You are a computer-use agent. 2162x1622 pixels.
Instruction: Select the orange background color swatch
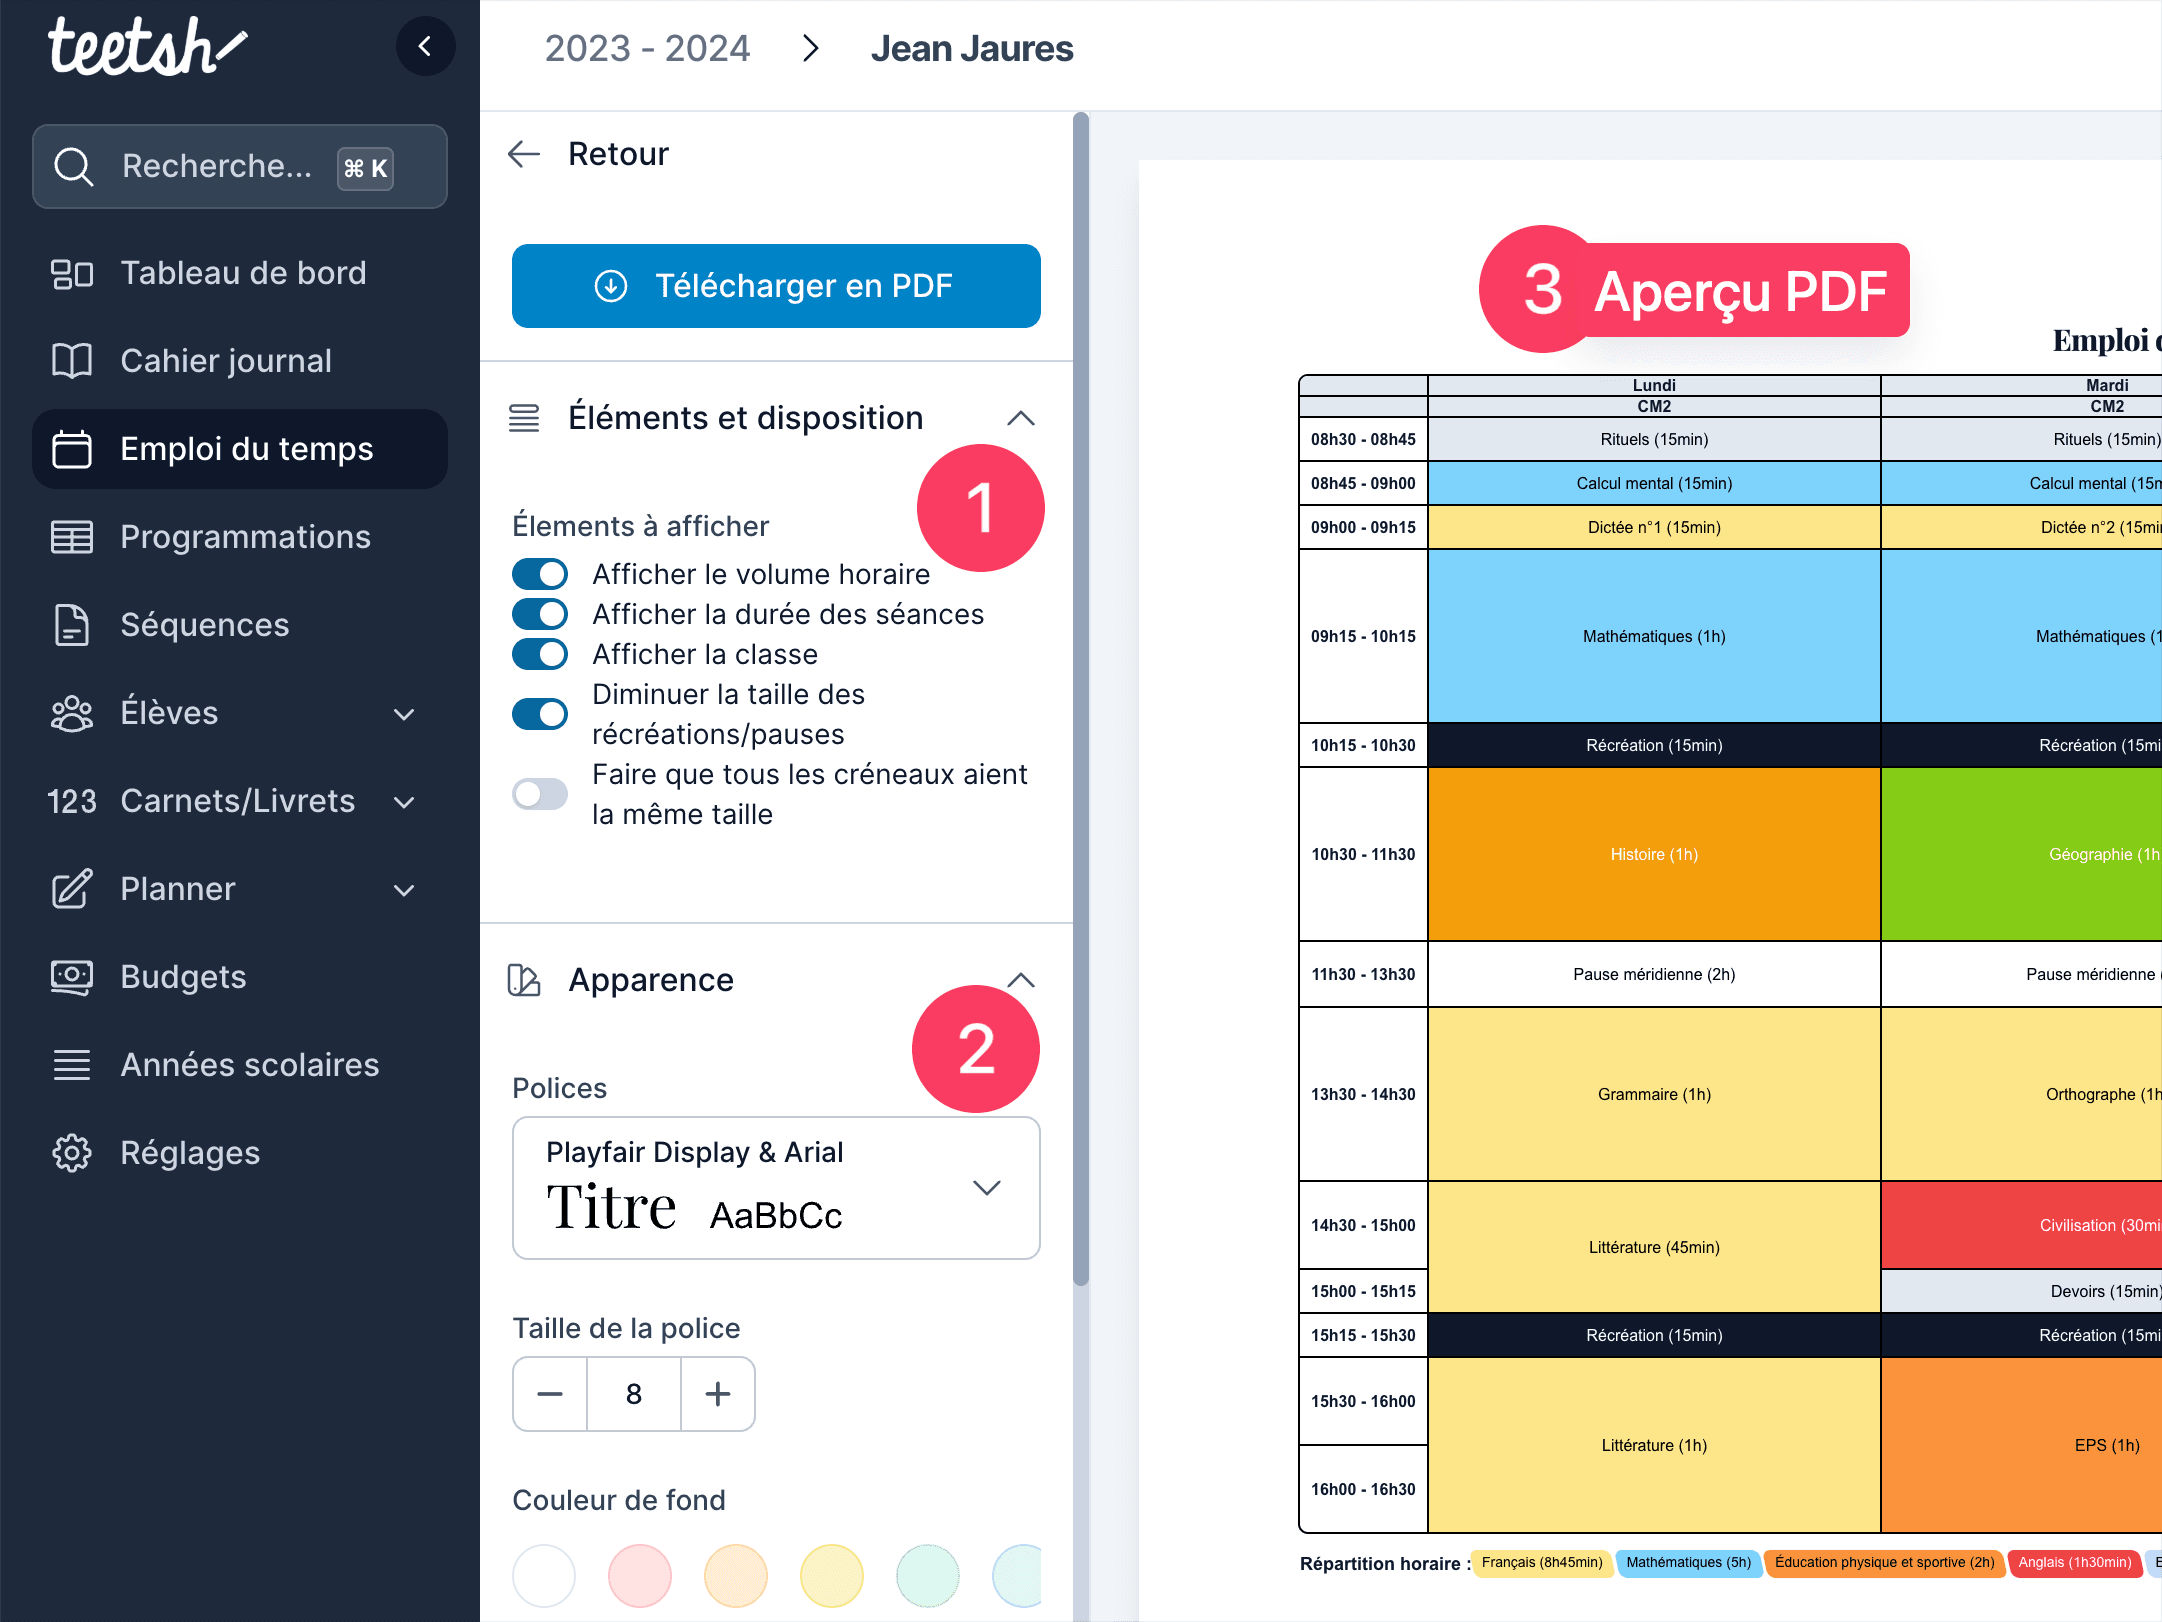tap(736, 1576)
